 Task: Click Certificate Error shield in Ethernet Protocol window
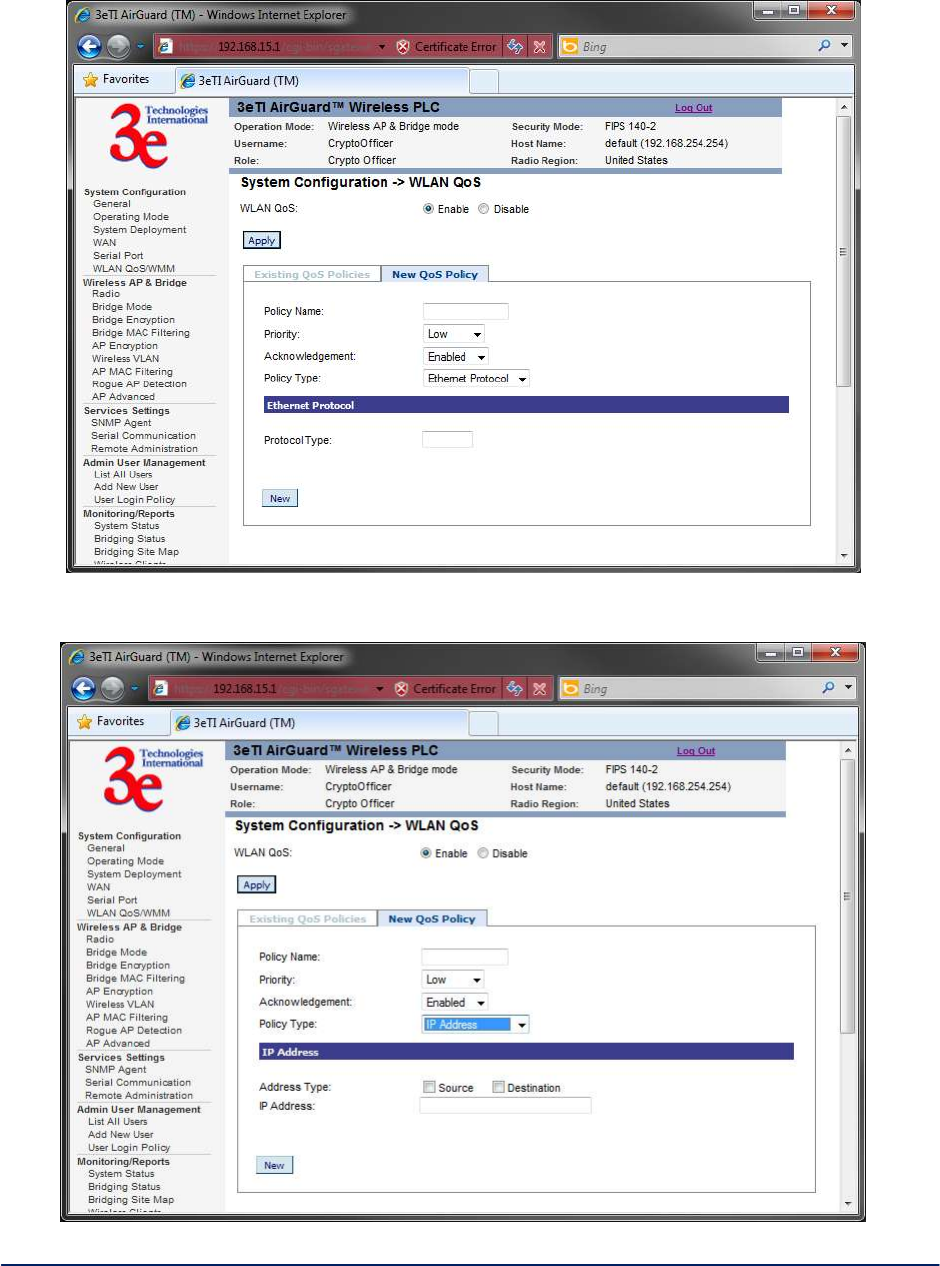click(x=403, y=47)
